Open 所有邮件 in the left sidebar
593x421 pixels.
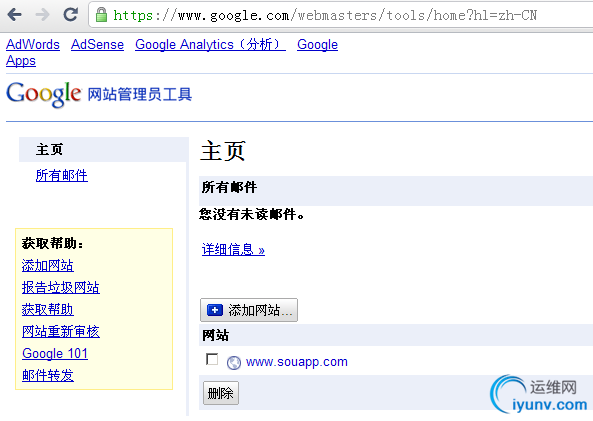click(62, 176)
